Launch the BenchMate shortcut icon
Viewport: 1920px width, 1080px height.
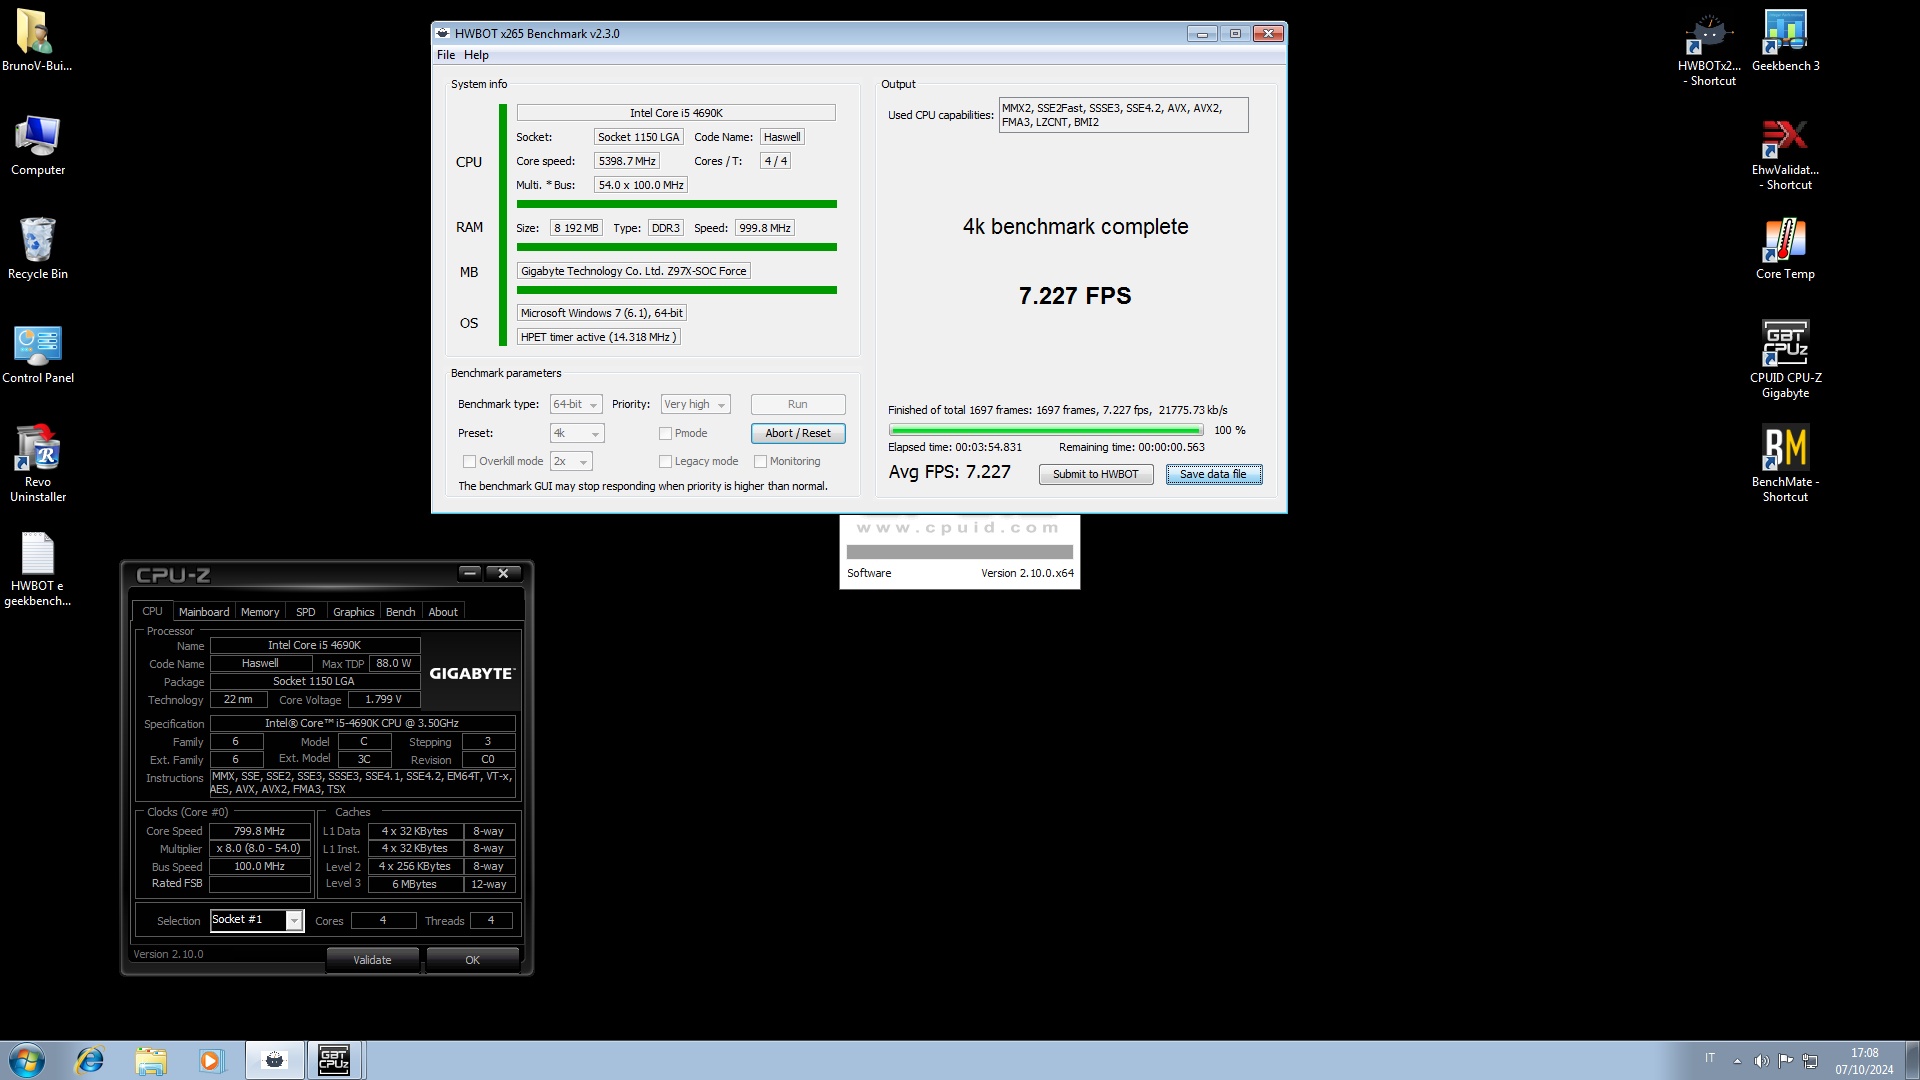coord(1785,462)
